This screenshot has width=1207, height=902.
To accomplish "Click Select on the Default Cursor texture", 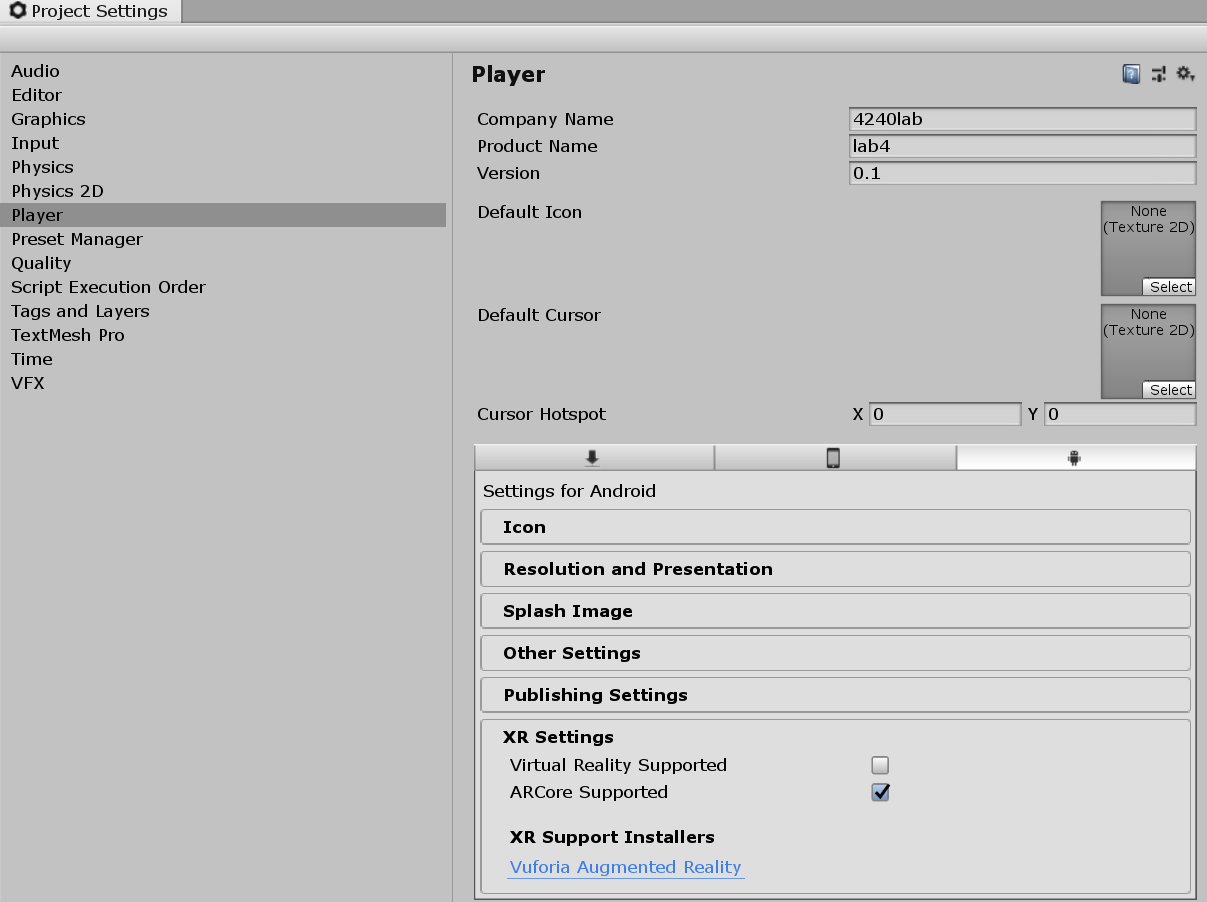I will 1169,390.
